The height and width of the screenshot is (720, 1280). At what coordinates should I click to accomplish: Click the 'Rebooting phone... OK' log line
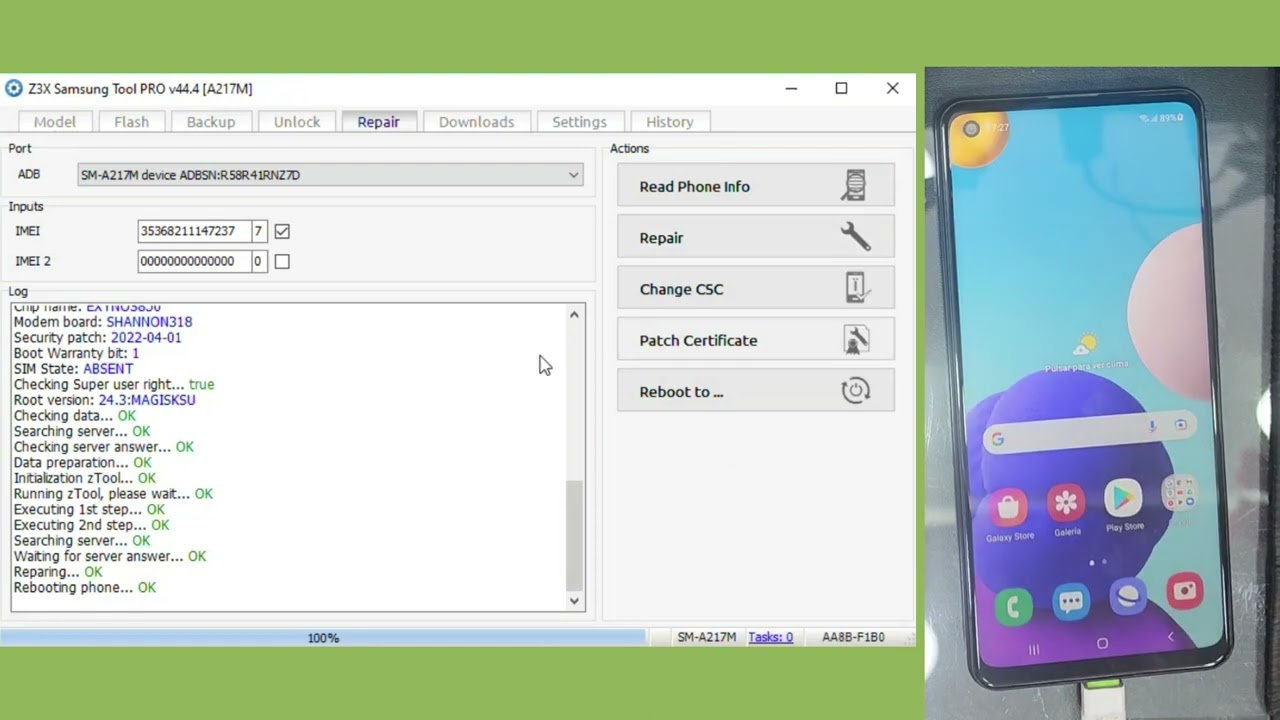[85, 587]
